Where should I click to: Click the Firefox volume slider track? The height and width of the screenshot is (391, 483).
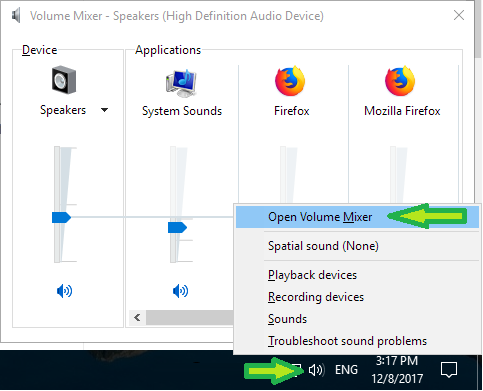(x=283, y=174)
